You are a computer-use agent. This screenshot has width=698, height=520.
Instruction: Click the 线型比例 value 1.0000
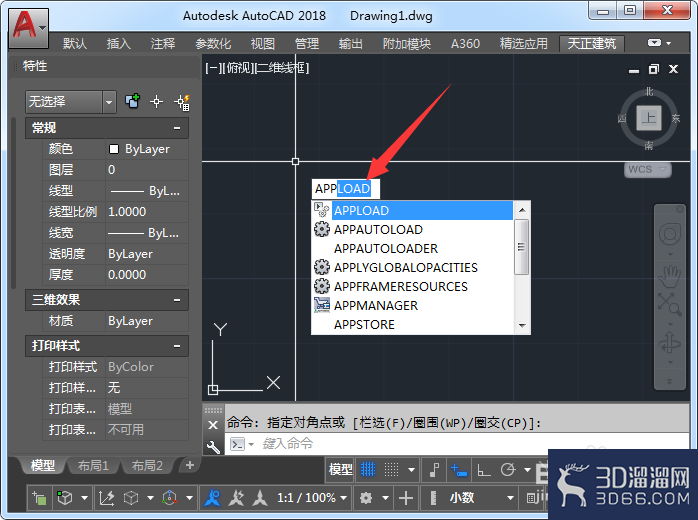[127, 212]
